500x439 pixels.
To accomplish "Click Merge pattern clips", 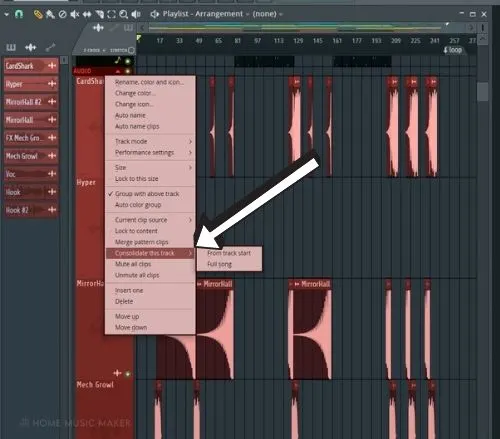I will point(150,242).
